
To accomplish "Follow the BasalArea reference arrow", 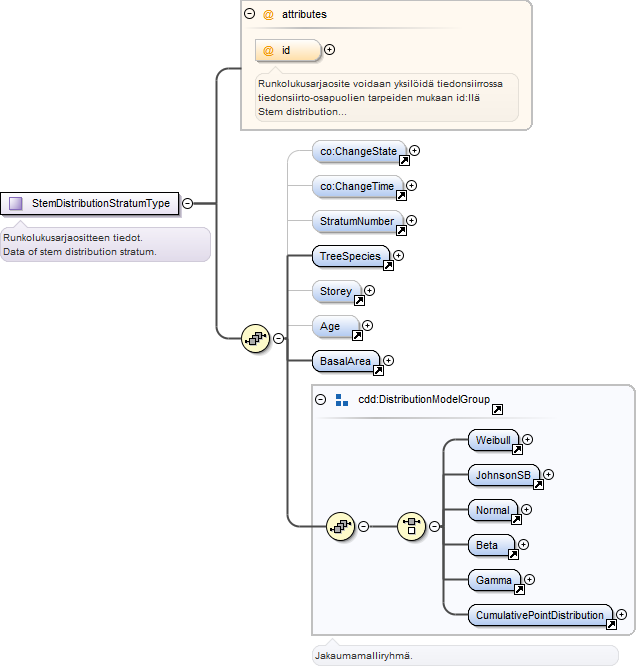I will coord(378,370).
